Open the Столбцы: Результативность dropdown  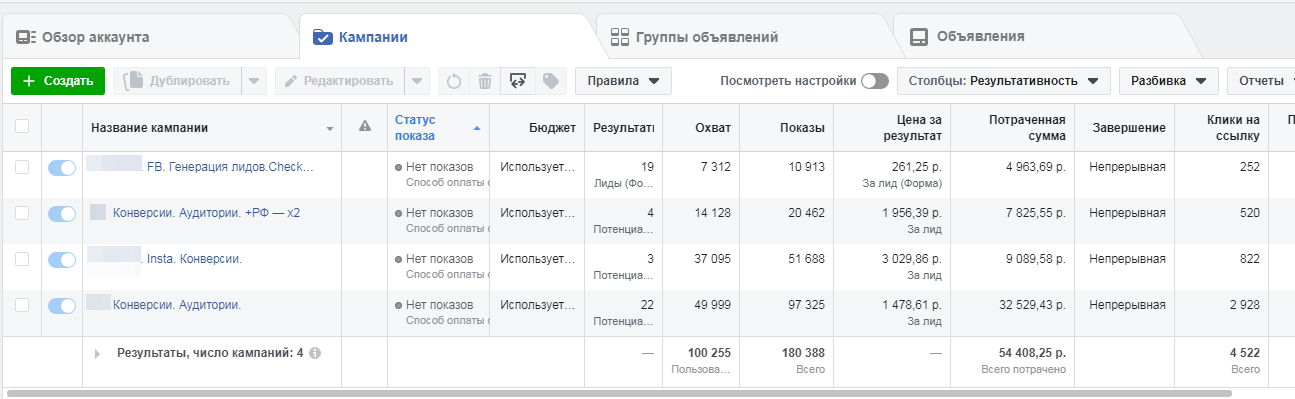coord(1004,81)
